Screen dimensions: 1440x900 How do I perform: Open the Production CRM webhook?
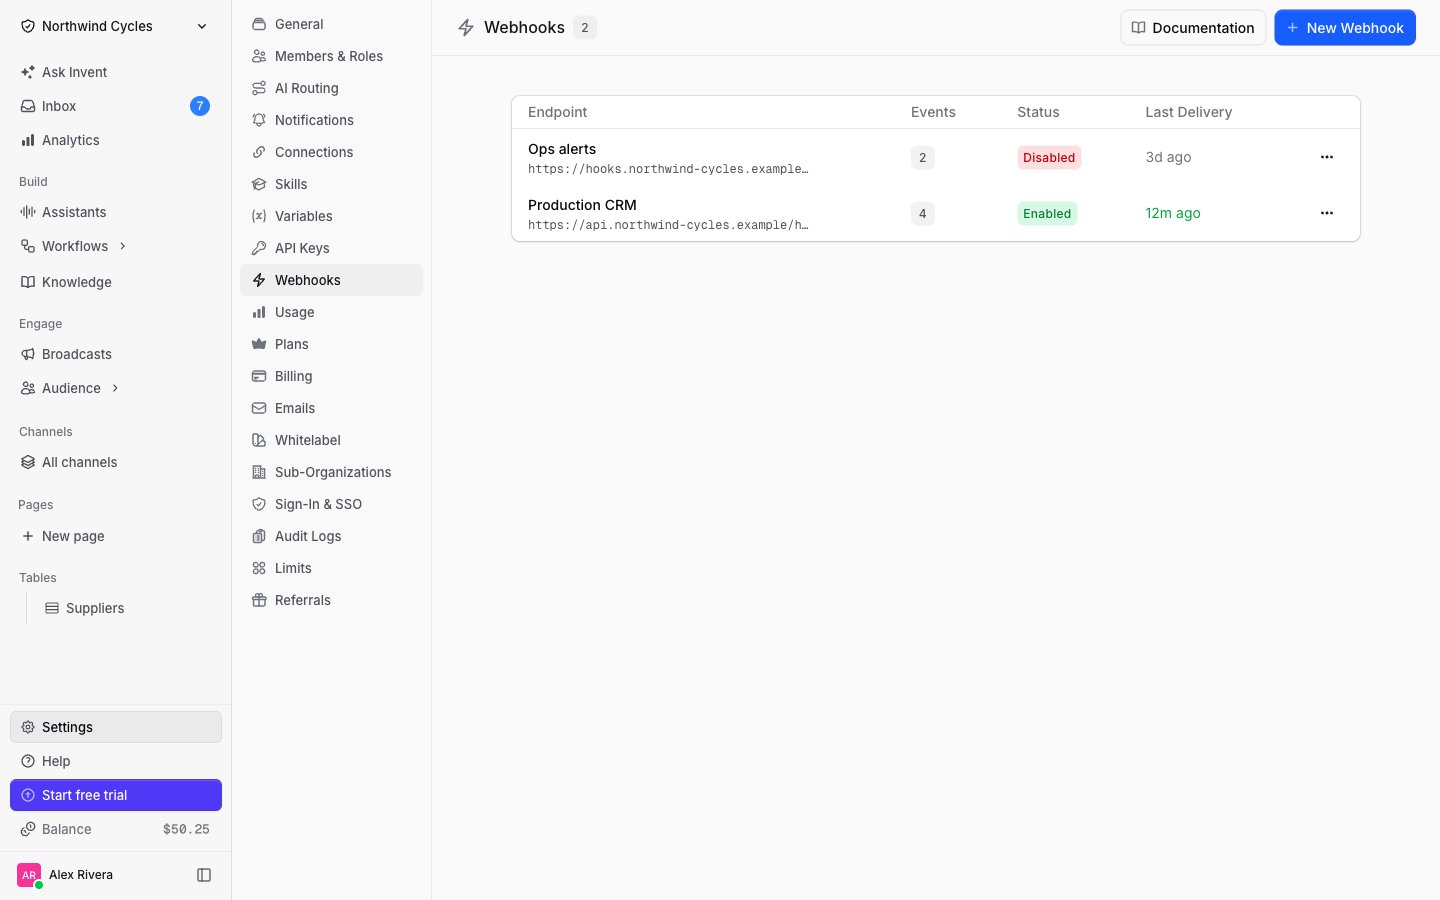[582, 205]
